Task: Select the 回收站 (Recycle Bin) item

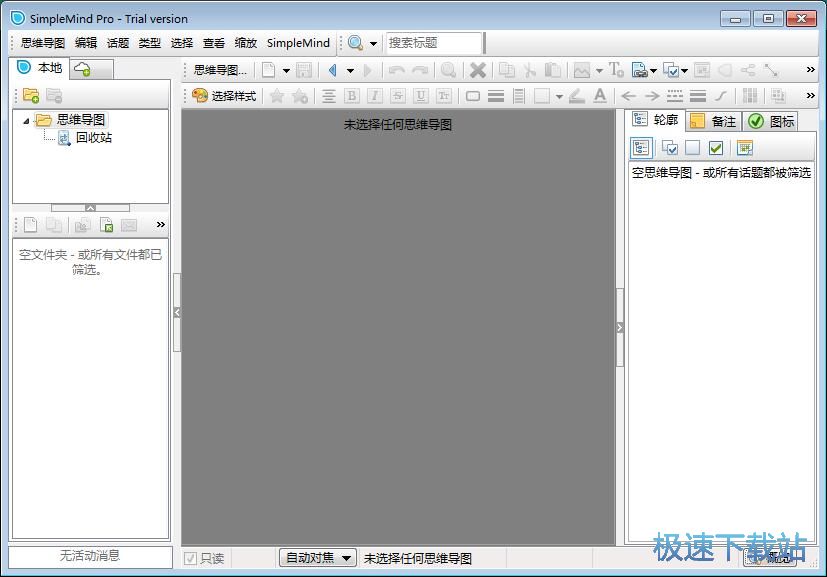Action: [x=93, y=137]
